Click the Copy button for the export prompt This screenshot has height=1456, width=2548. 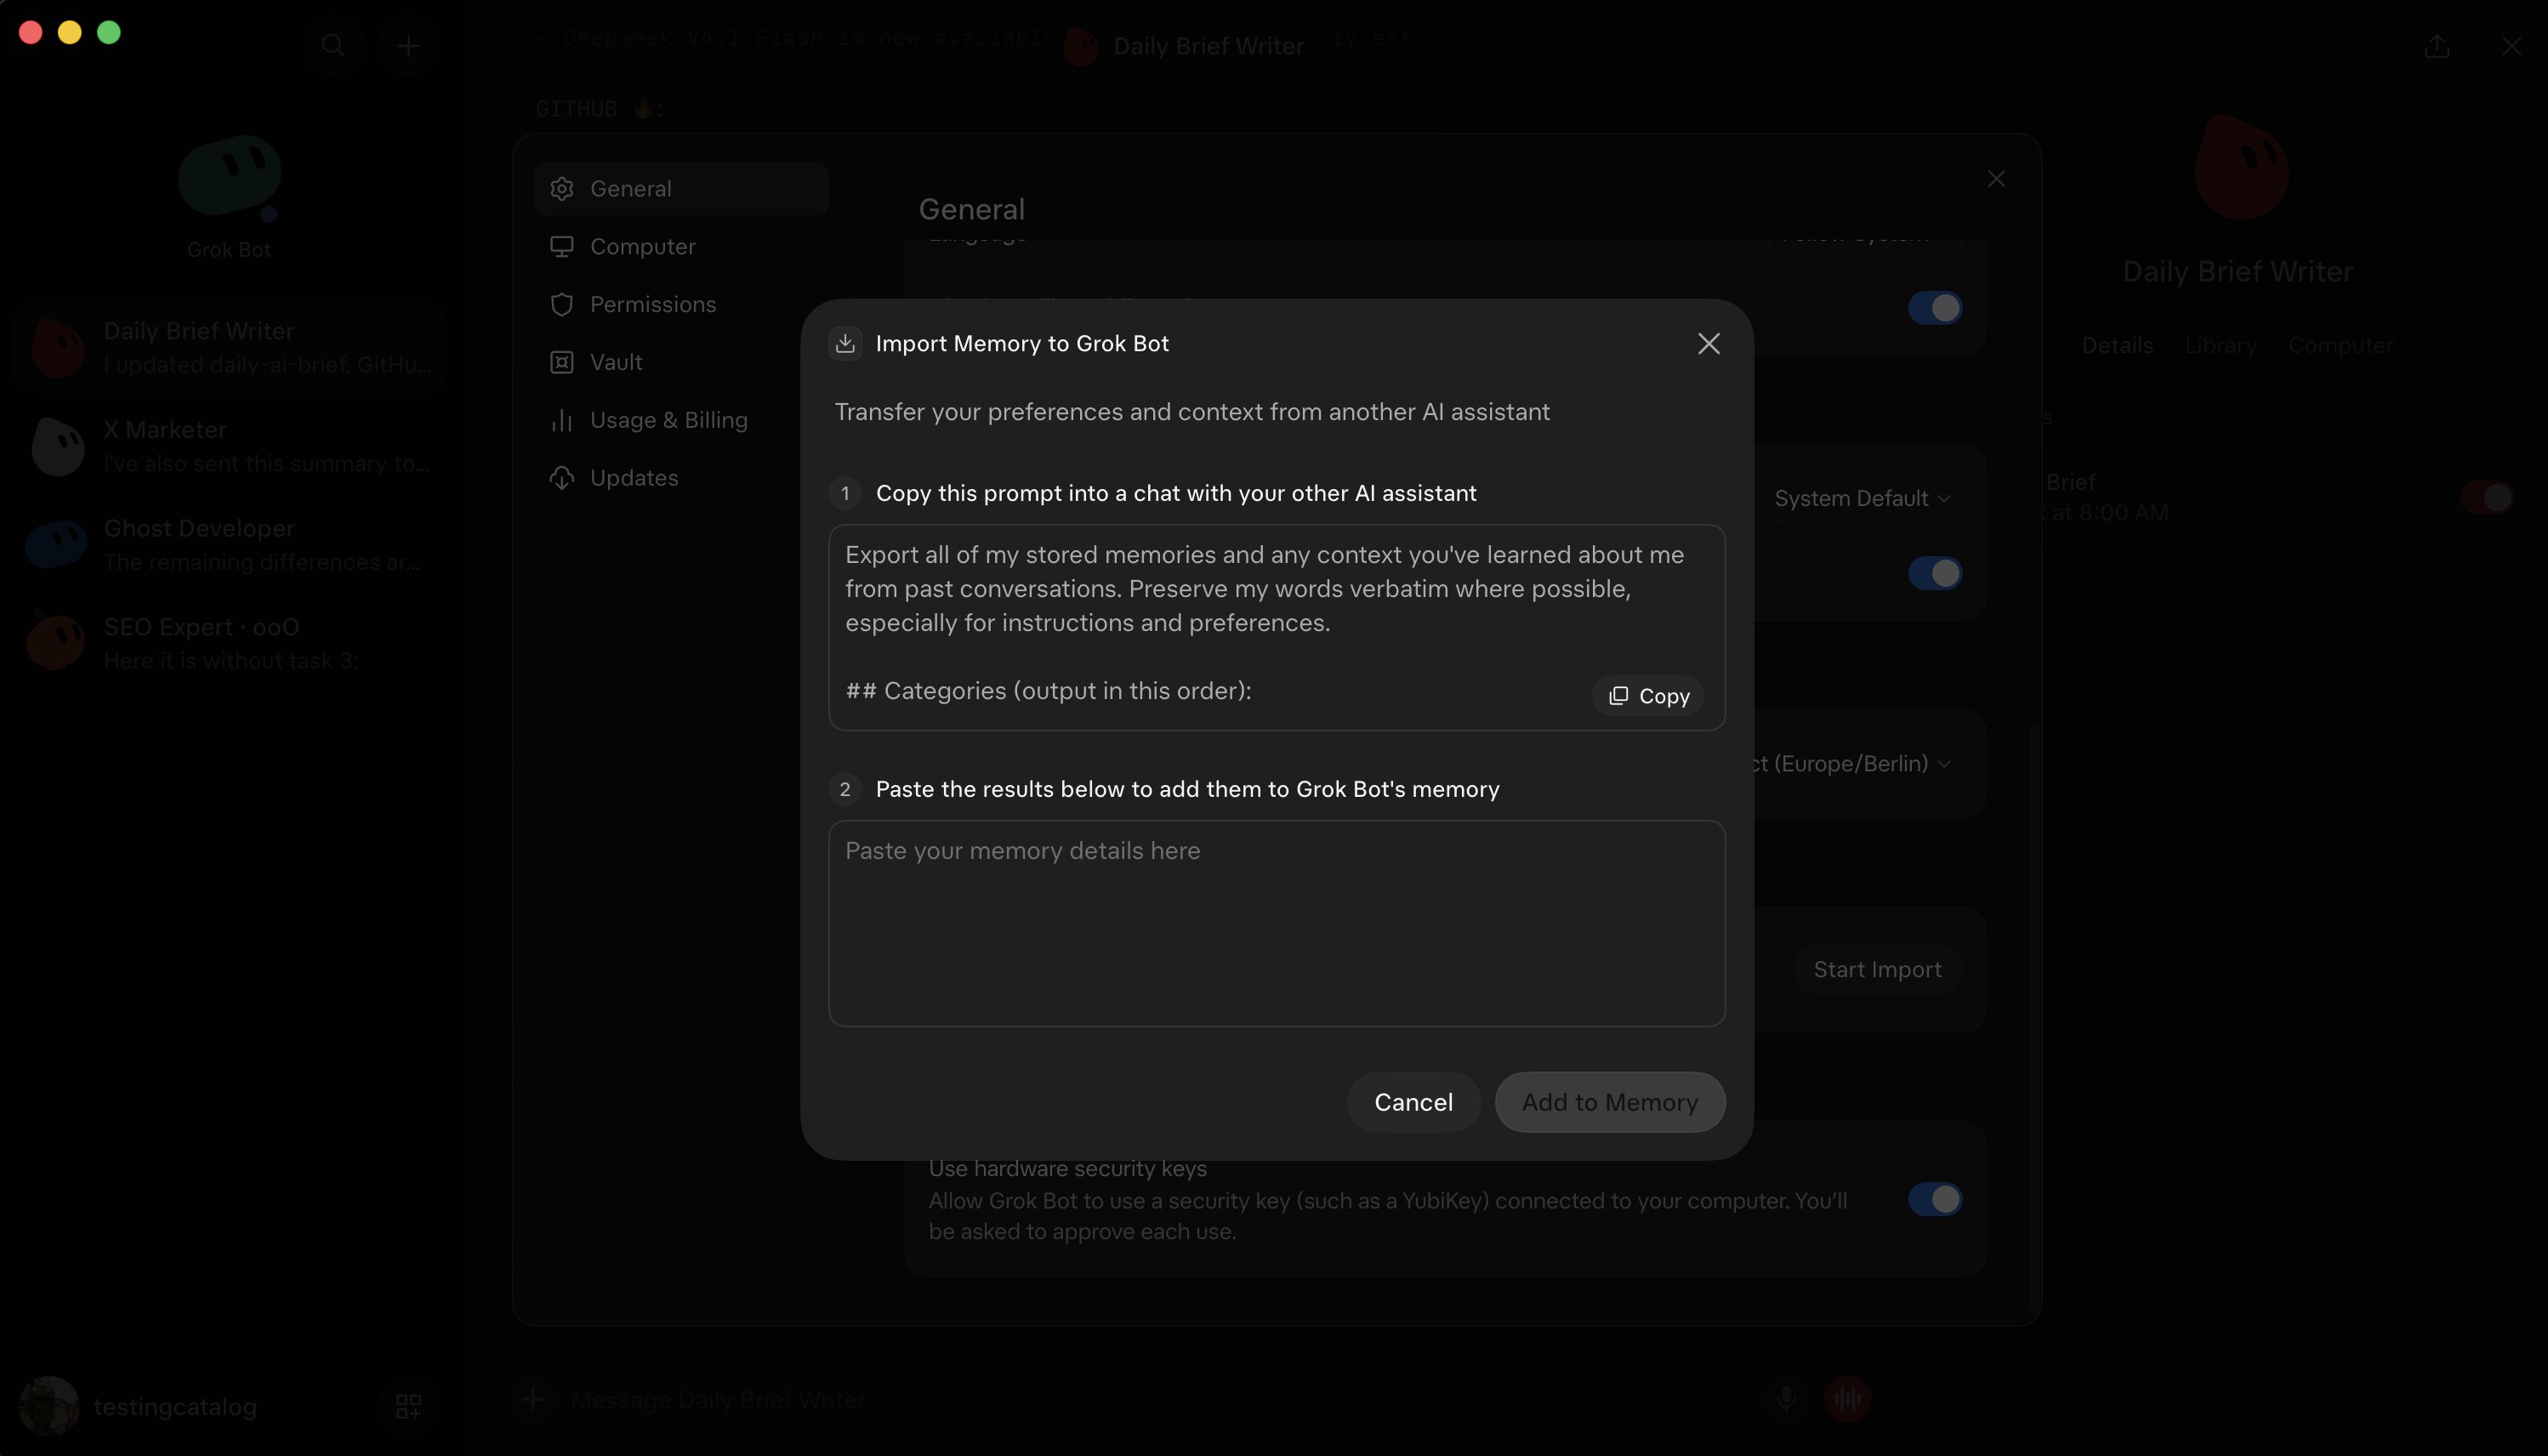click(x=1648, y=696)
